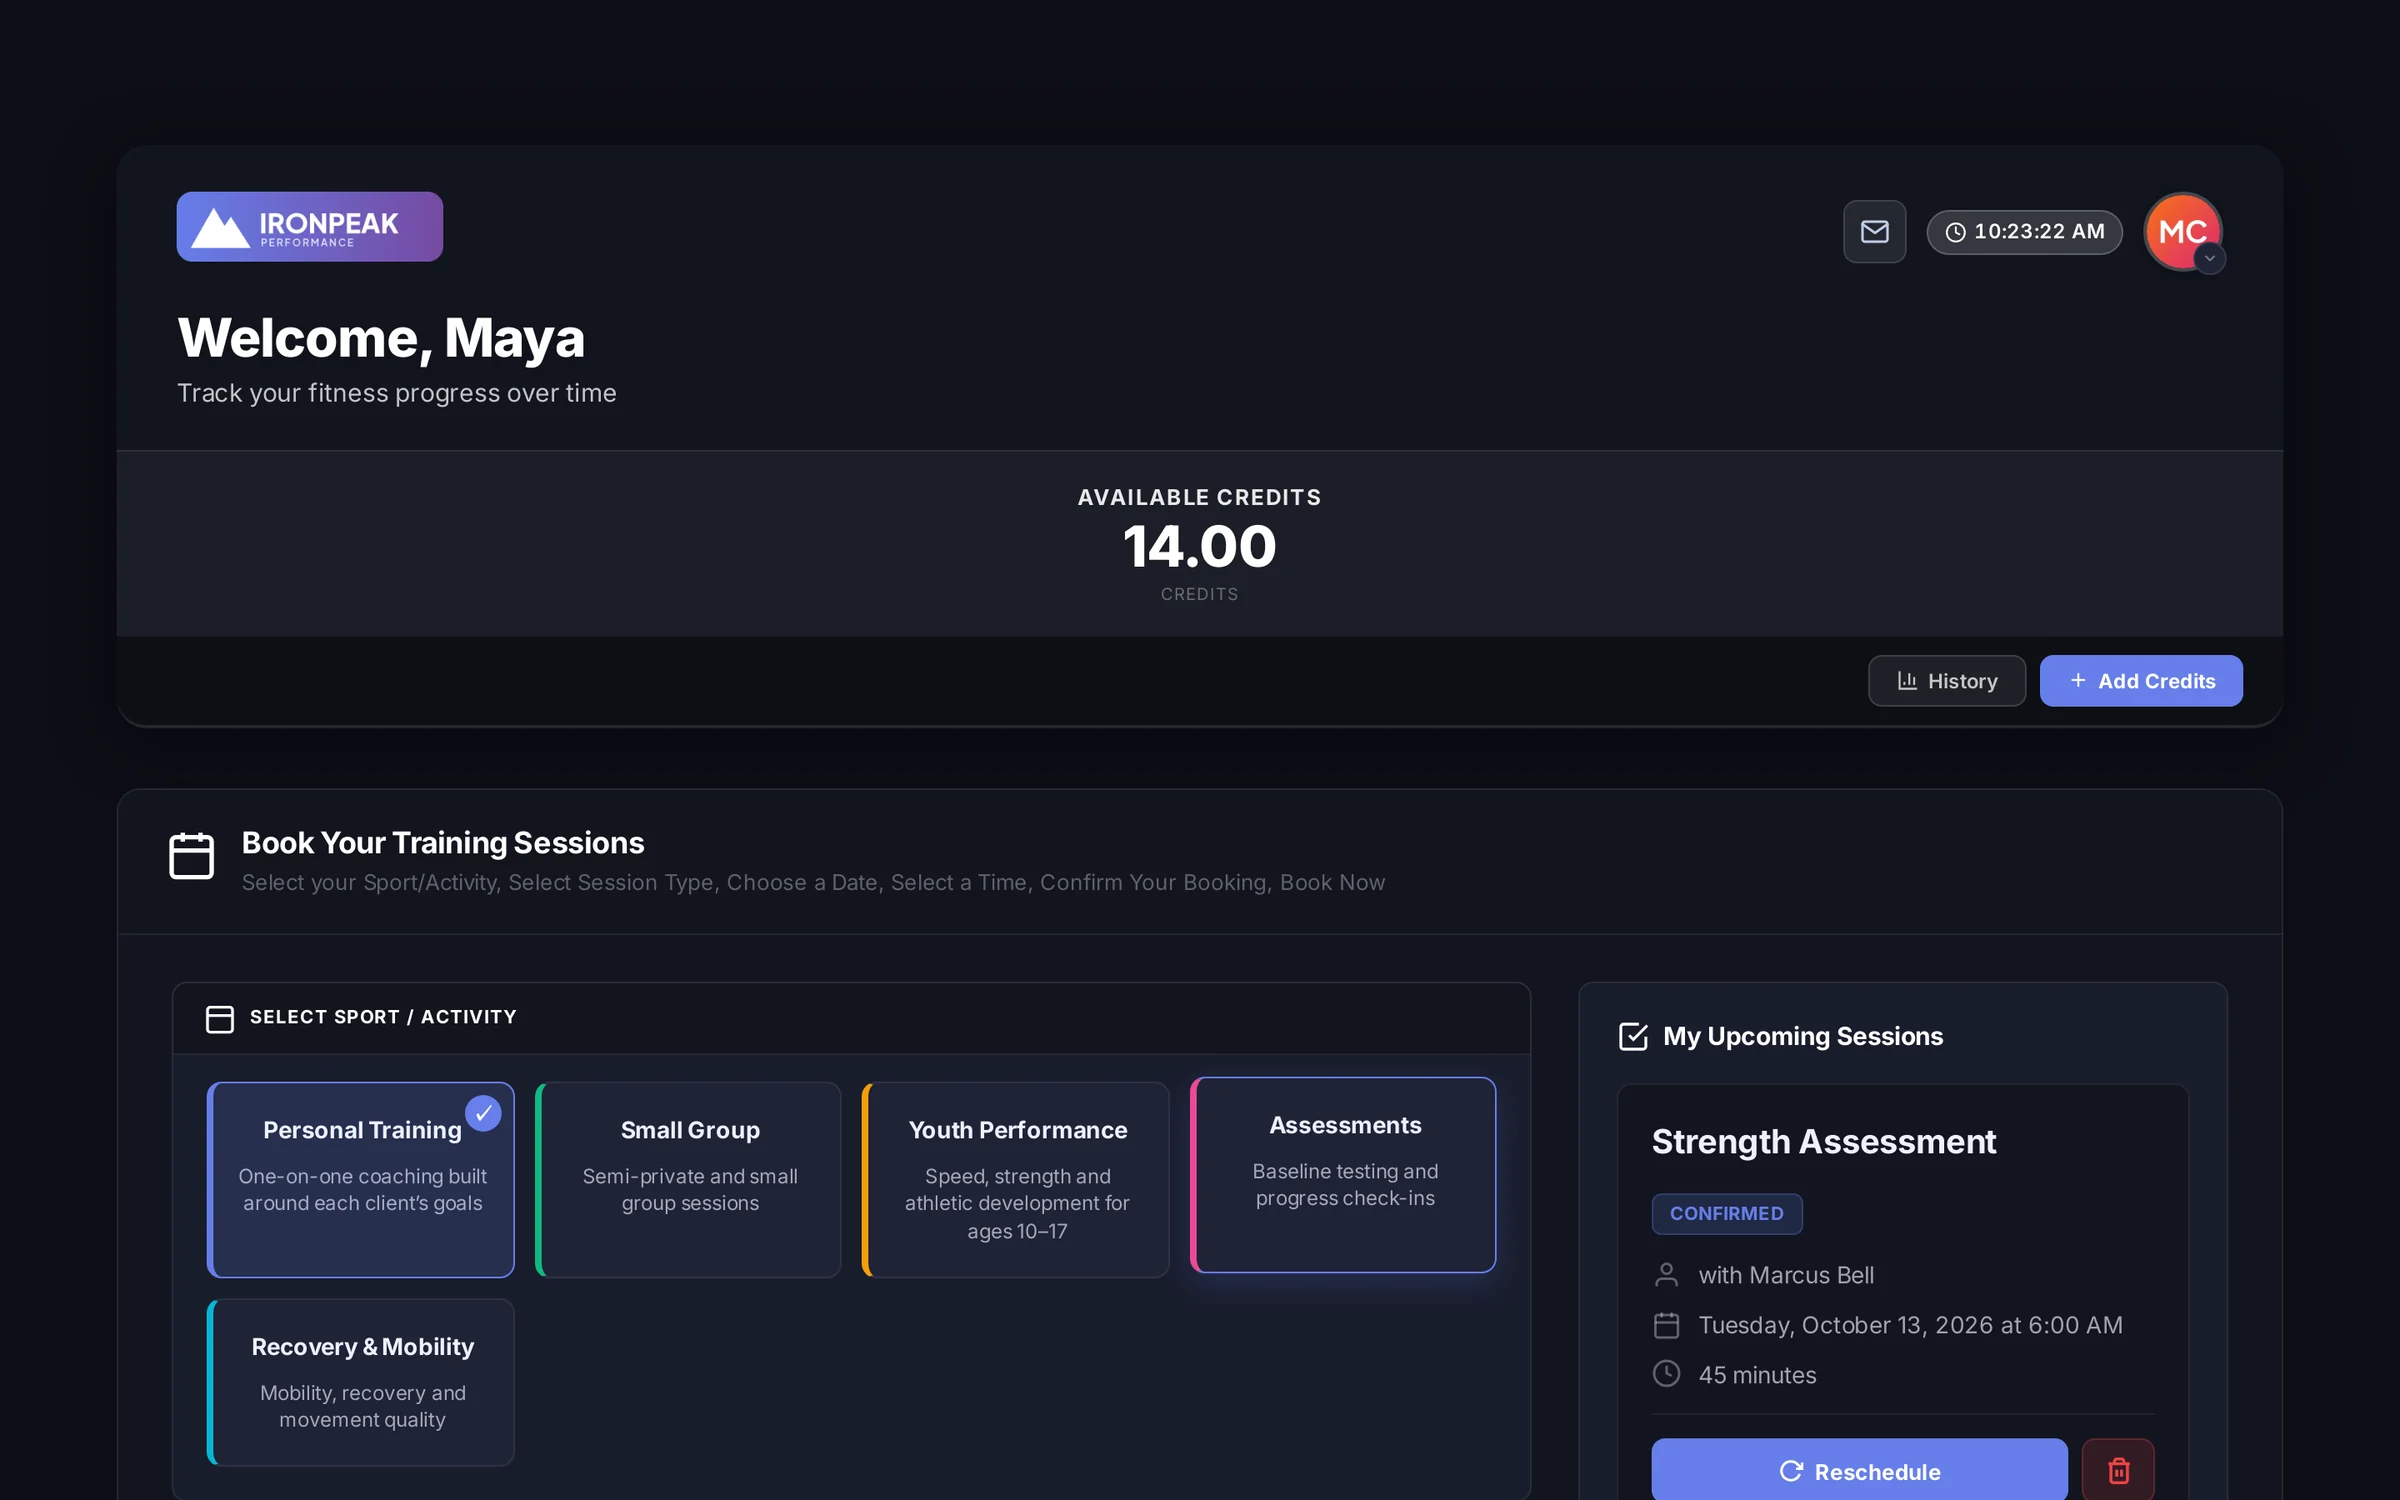
Task: Select the Recovery & Mobility card
Action: 361,1383
